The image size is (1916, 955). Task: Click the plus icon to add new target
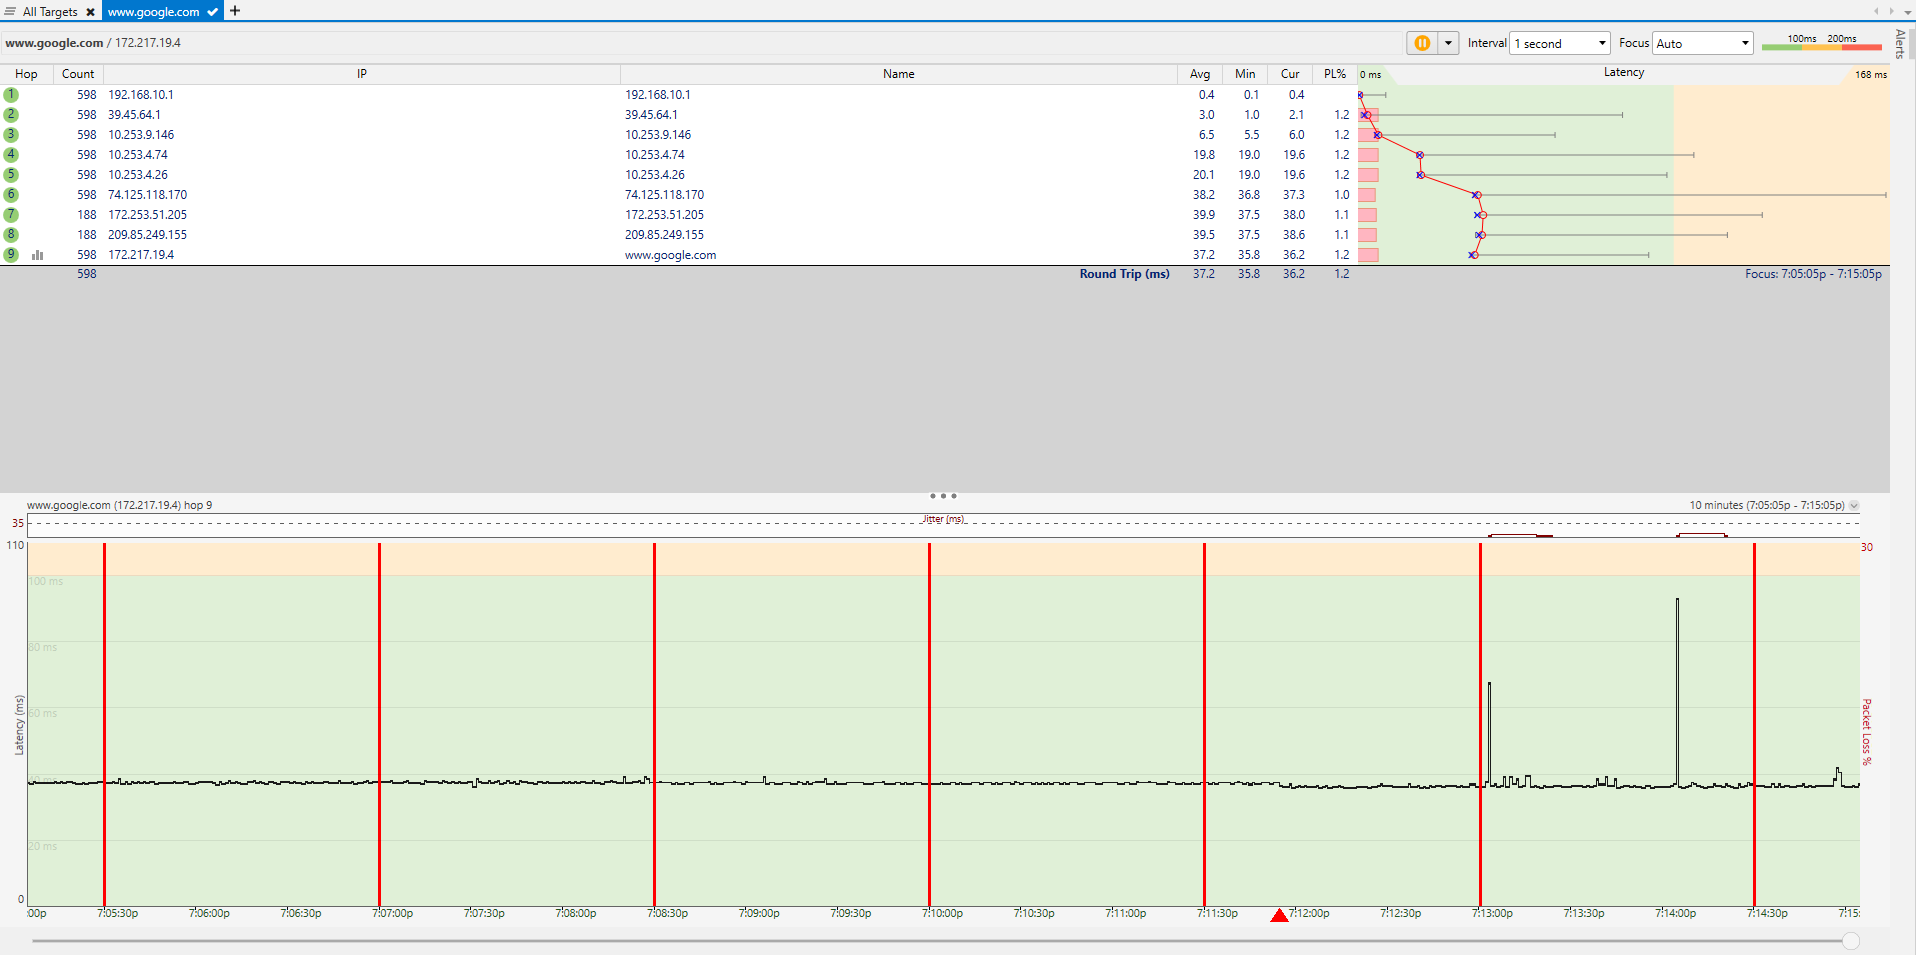point(235,11)
